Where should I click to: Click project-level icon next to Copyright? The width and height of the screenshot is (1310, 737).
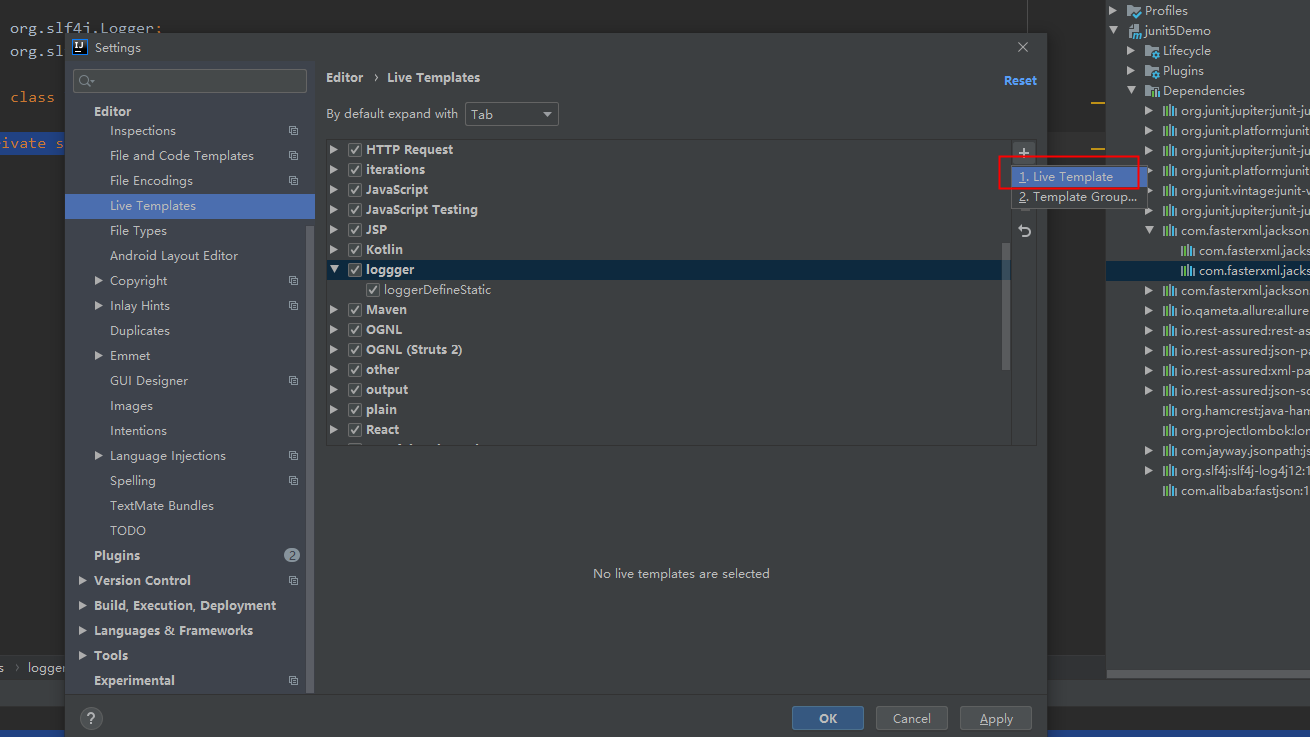293,281
